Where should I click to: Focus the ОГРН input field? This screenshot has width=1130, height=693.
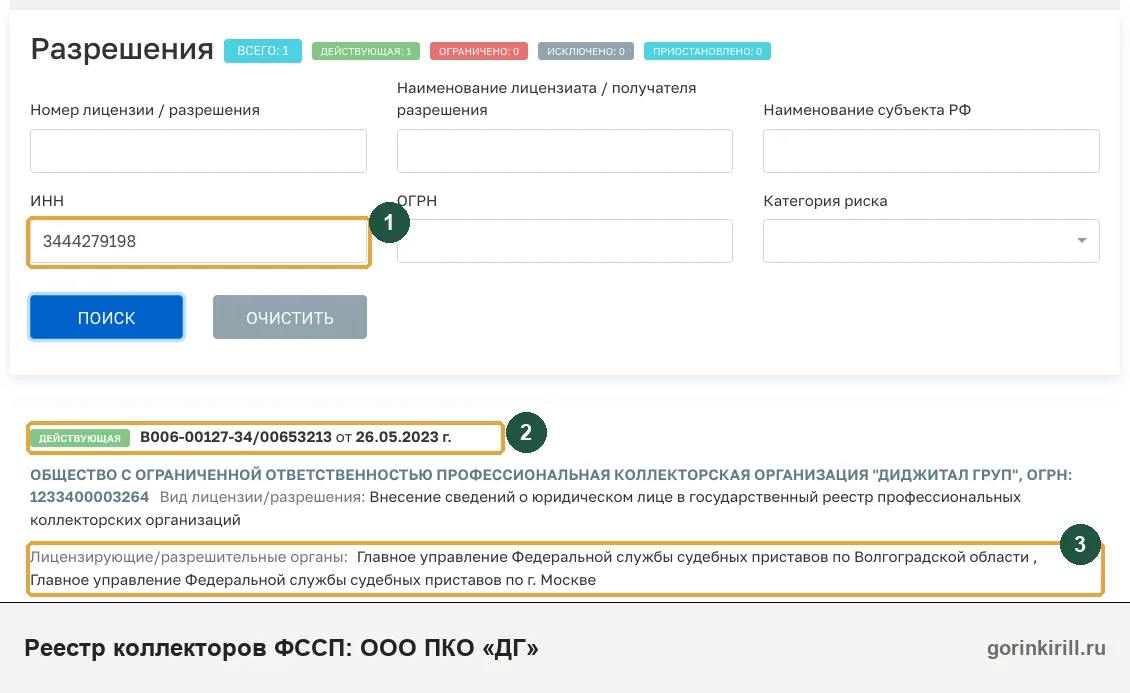coord(564,241)
